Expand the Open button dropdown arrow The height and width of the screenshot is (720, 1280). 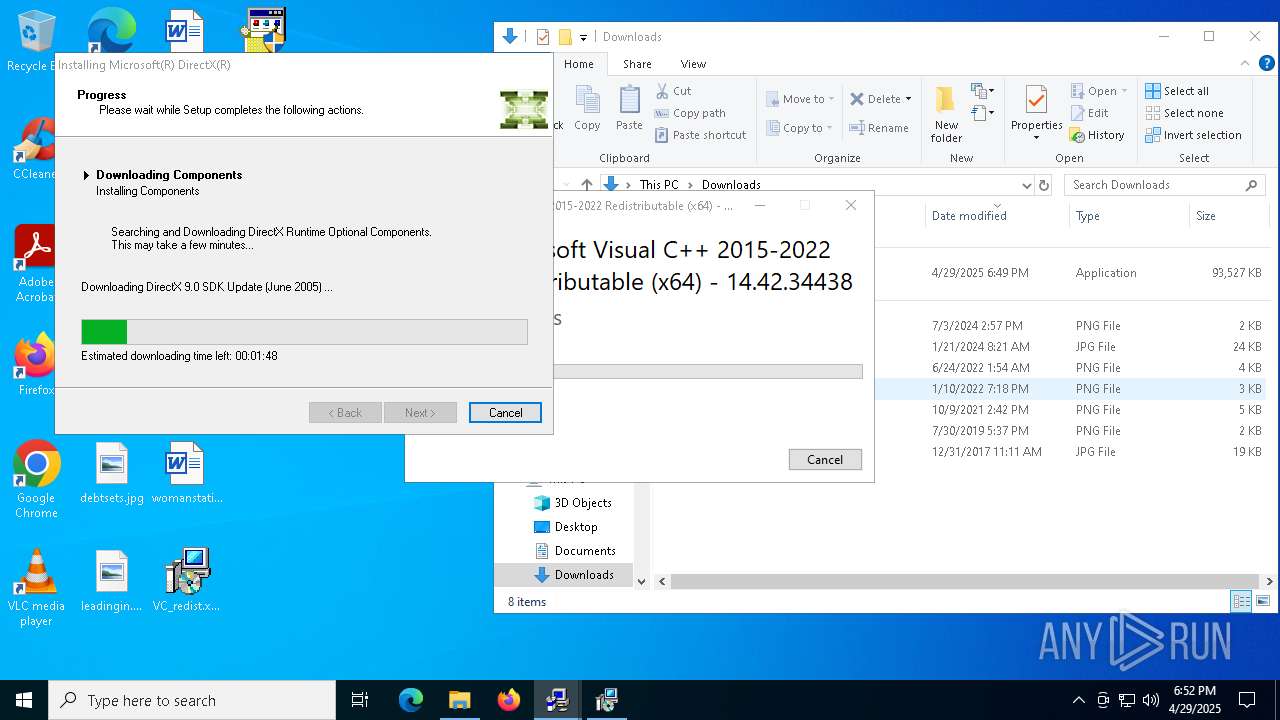coord(1124,91)
